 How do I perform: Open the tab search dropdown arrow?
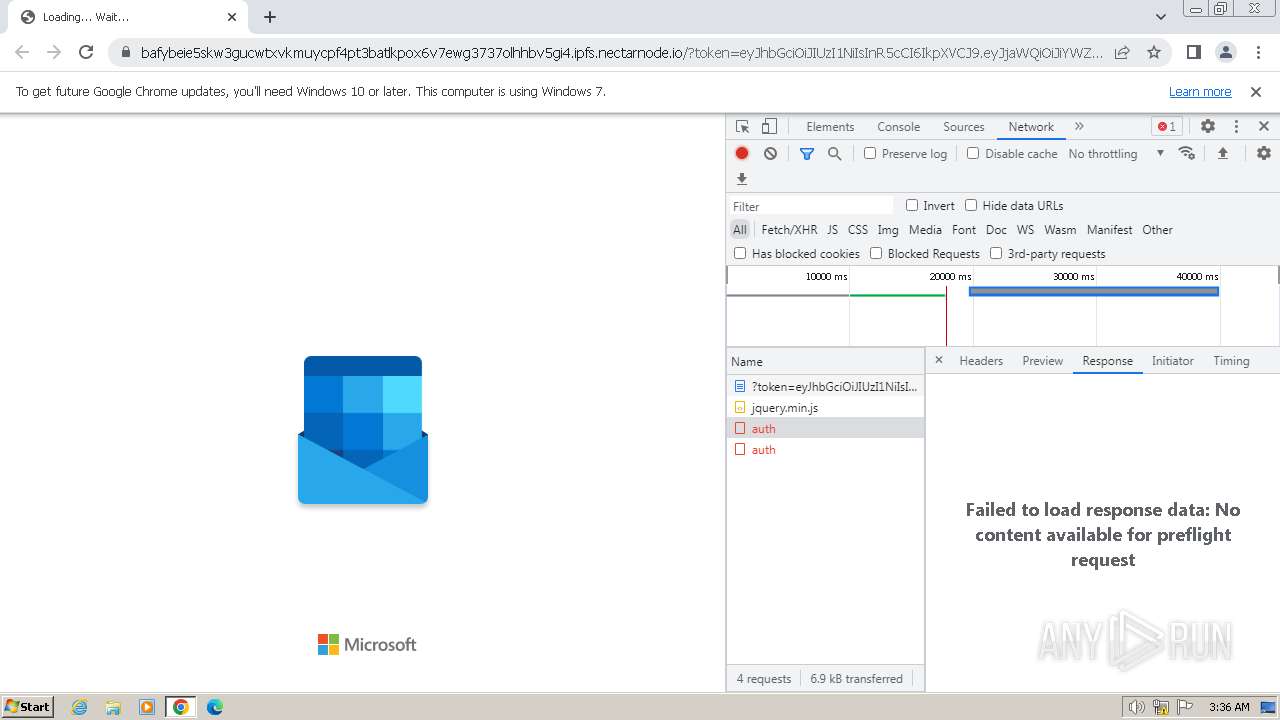1160,17
